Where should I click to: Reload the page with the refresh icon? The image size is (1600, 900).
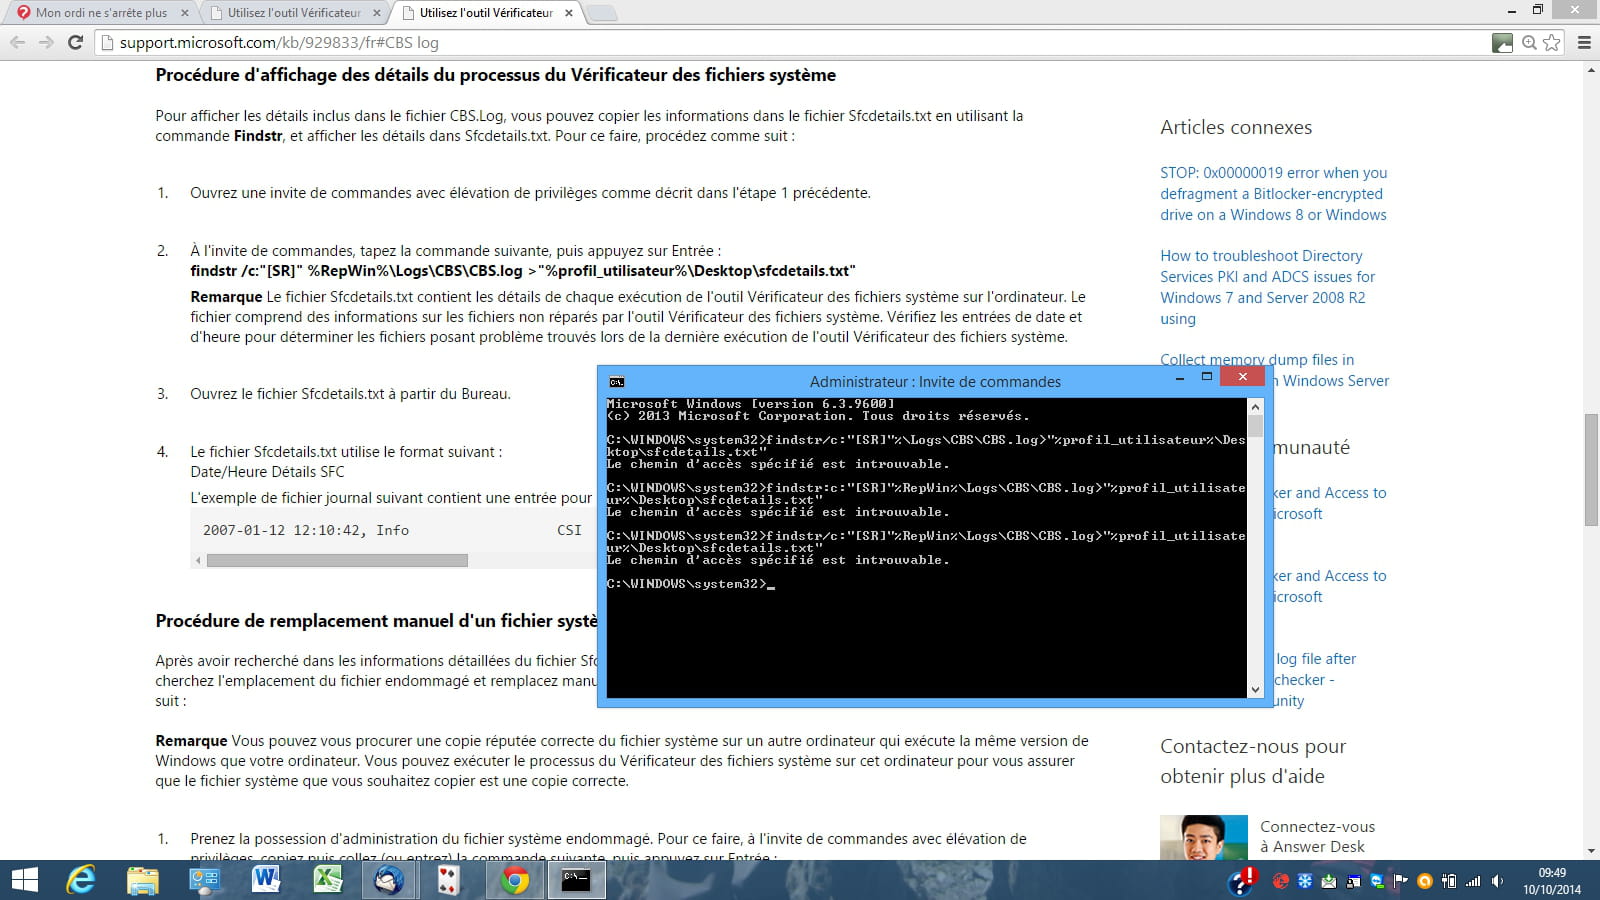tap(75, 42)
